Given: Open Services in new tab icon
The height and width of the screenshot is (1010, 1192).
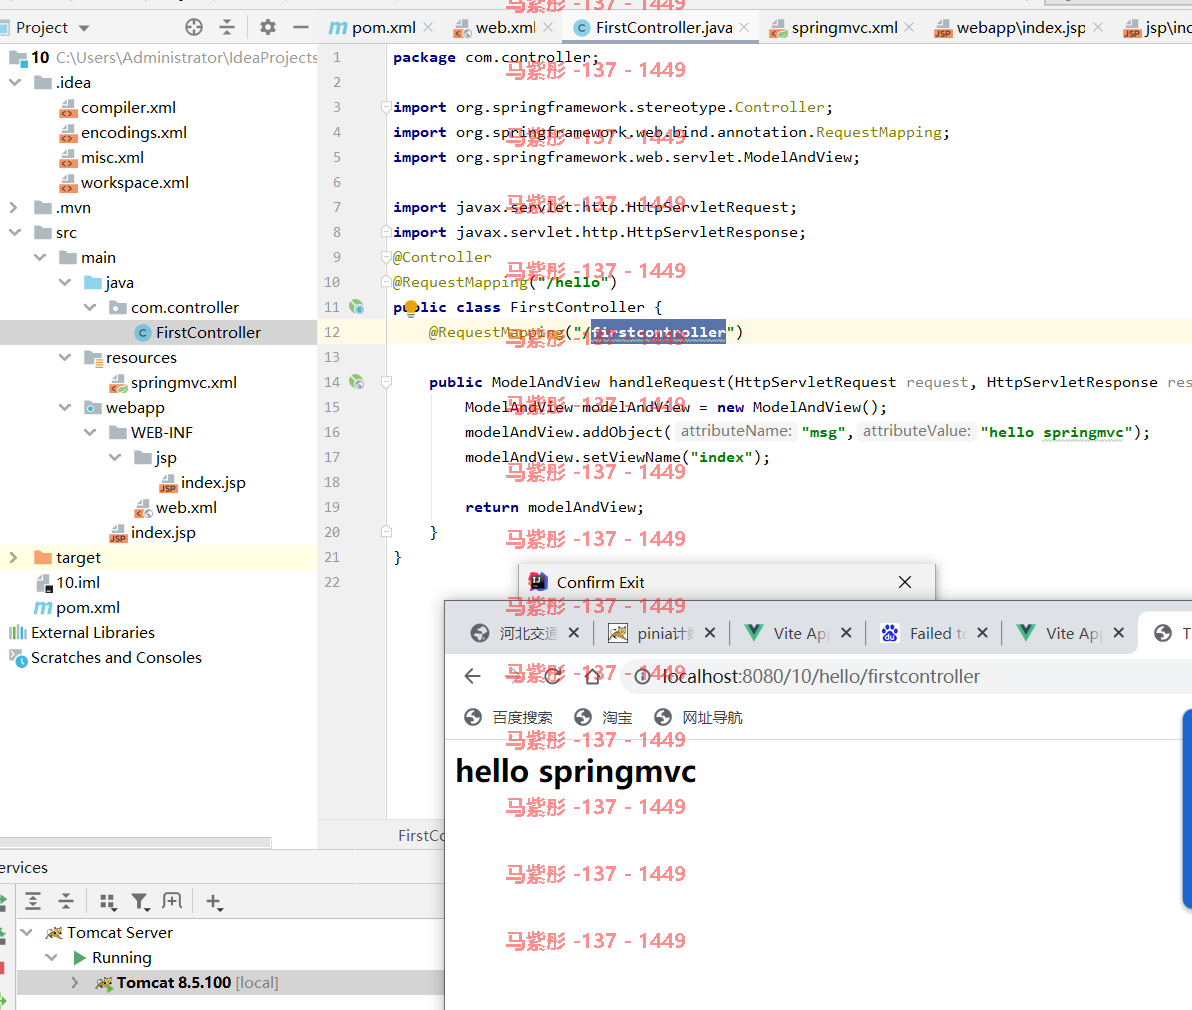Looking at the screenshot, I should pos(173,902).
